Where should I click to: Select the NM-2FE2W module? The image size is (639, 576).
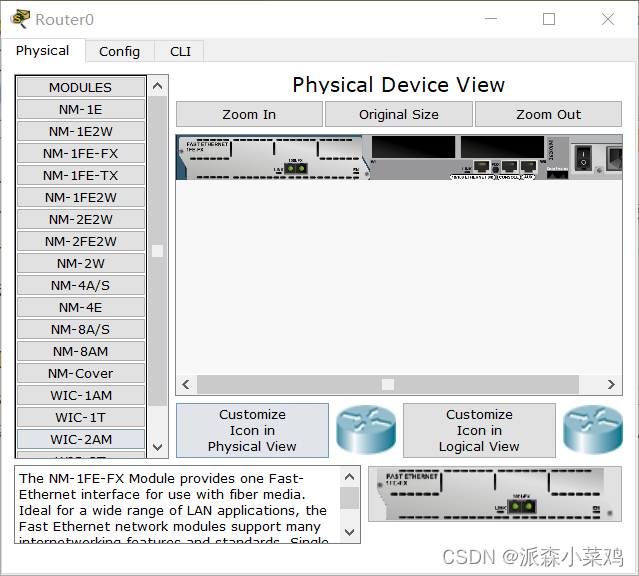click(81, 241)
